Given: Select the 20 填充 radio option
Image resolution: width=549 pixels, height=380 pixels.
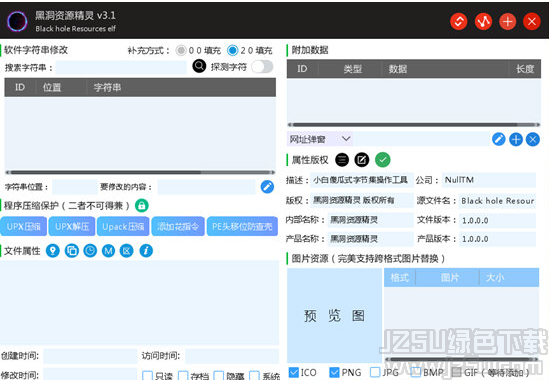Looking at the screenshot, I should click(232, 51).
